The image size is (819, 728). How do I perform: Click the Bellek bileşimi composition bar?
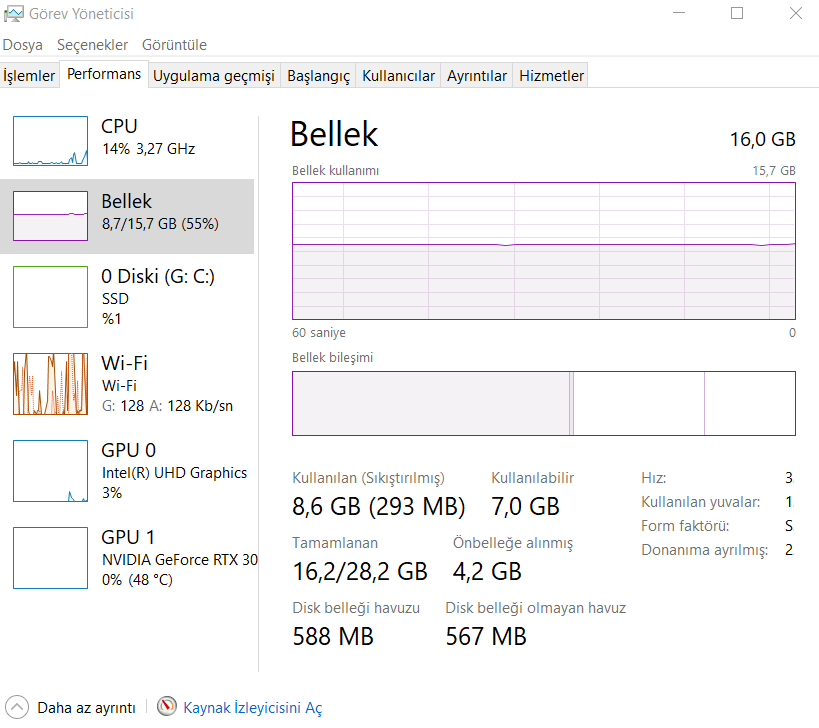(543, 403)
